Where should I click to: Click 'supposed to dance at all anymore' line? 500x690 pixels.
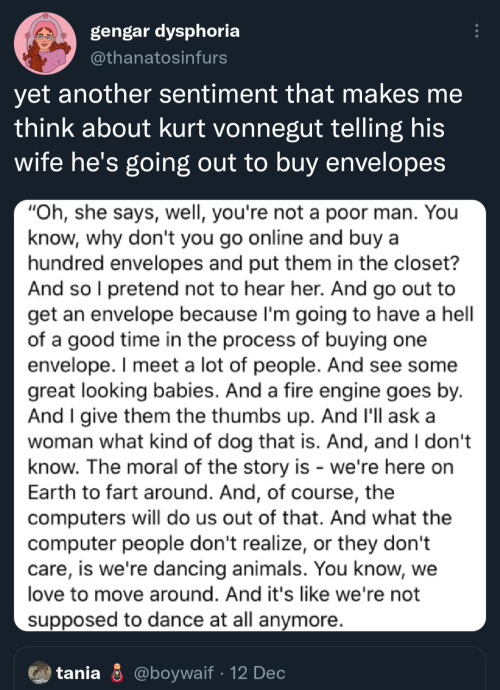tap(185, 620)
